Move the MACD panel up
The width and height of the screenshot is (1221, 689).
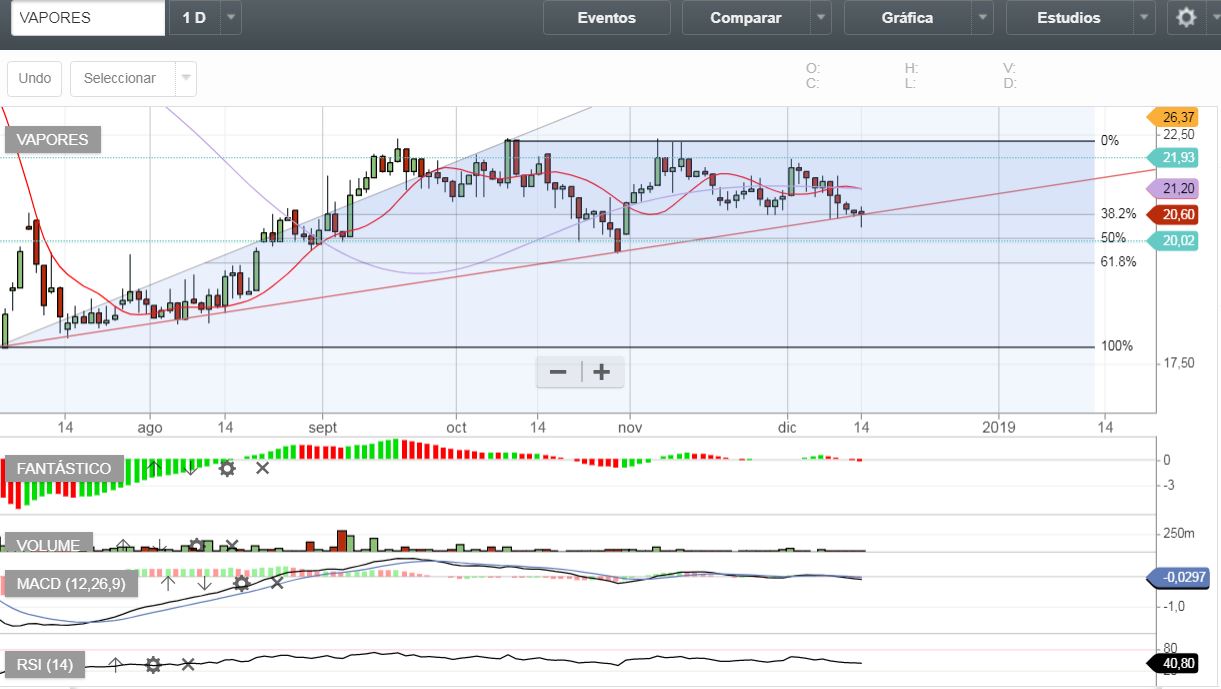point(169,583)
